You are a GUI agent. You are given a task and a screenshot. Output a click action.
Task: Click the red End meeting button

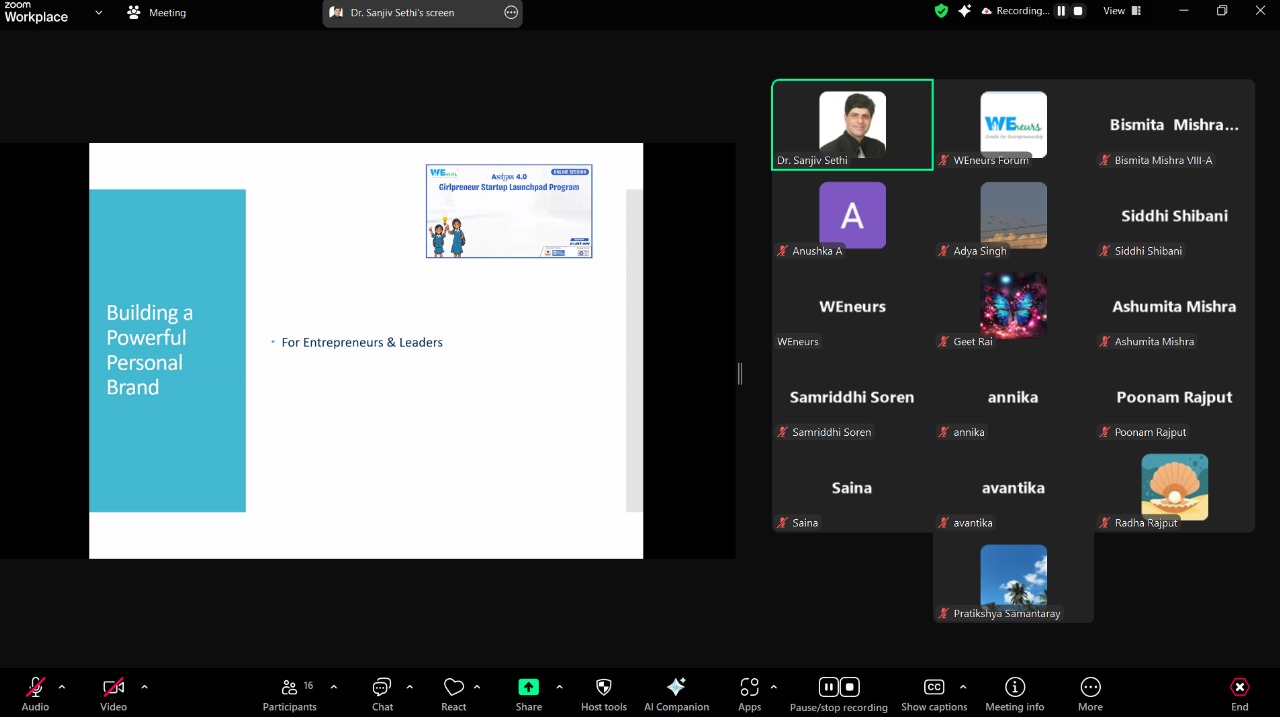(1239, 688)
